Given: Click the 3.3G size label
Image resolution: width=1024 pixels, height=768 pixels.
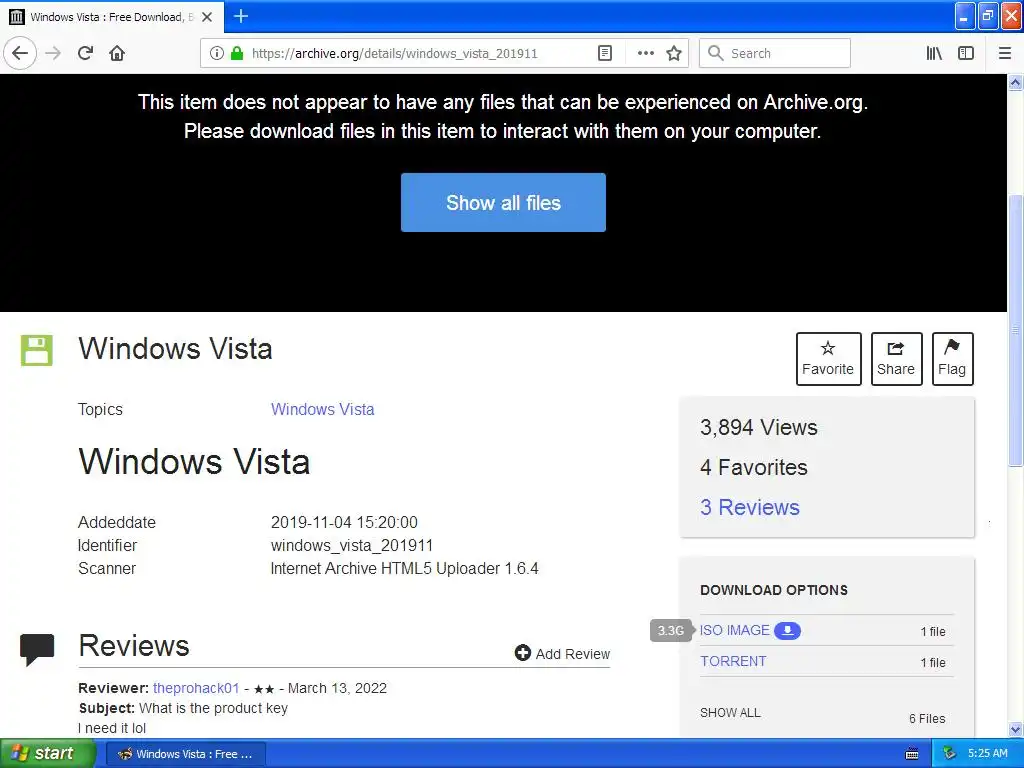Looking at the screenshot, I should click(x=671, y=631).
